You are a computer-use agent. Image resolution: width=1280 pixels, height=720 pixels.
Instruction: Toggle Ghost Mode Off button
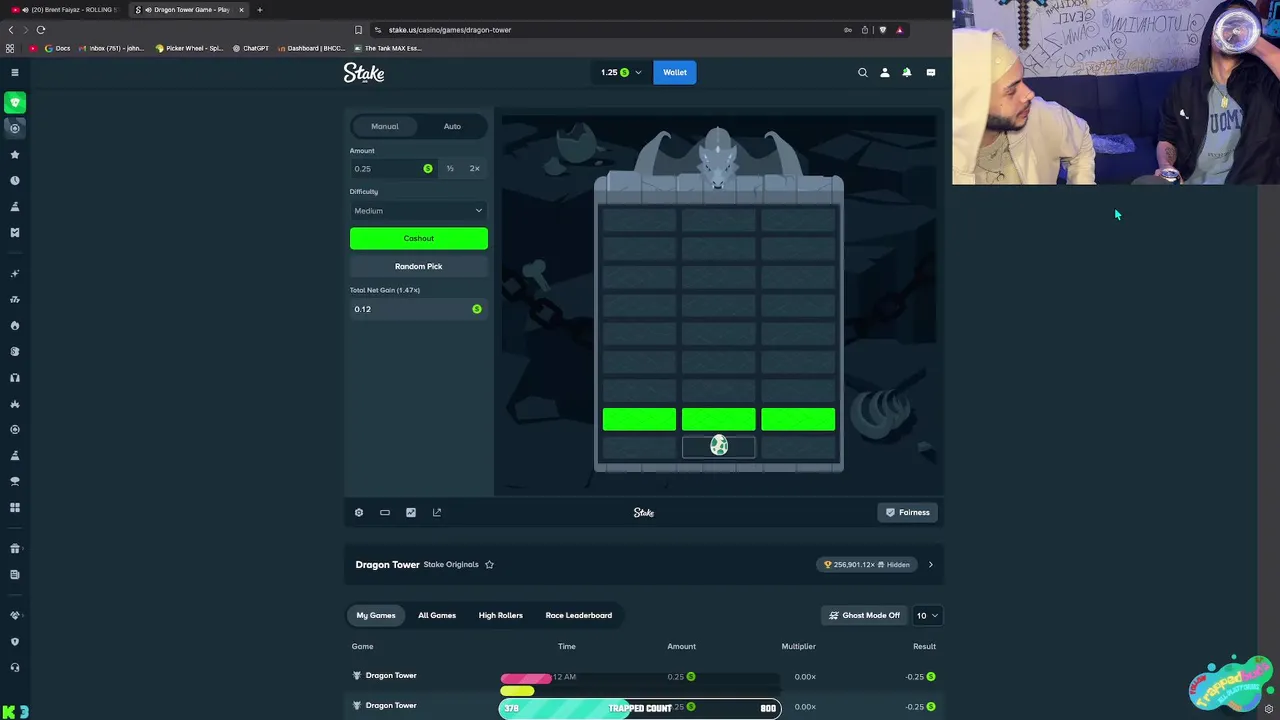pos(865,616)
